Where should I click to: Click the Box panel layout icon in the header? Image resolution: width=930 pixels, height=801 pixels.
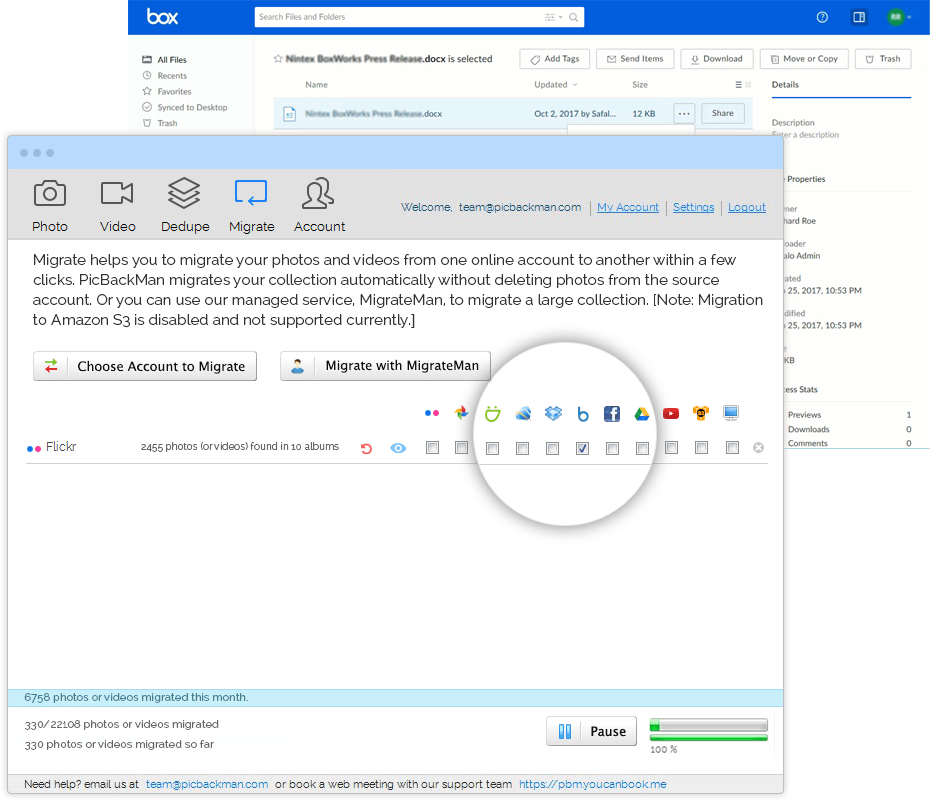(x=859, y=17)
